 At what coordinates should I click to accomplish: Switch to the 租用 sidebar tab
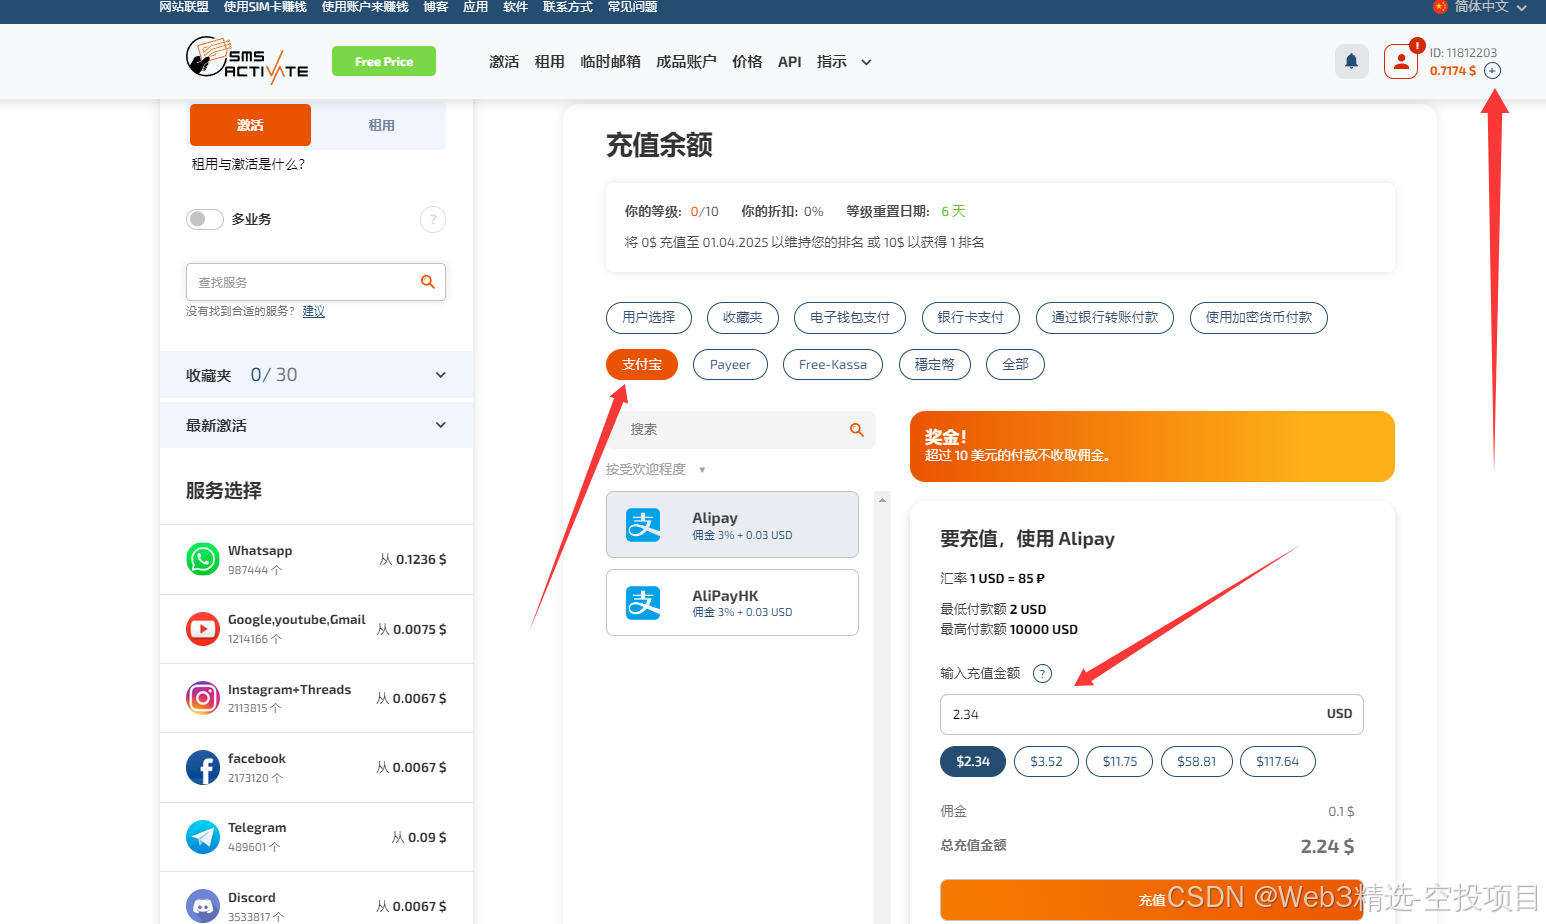tap(381, 125)
